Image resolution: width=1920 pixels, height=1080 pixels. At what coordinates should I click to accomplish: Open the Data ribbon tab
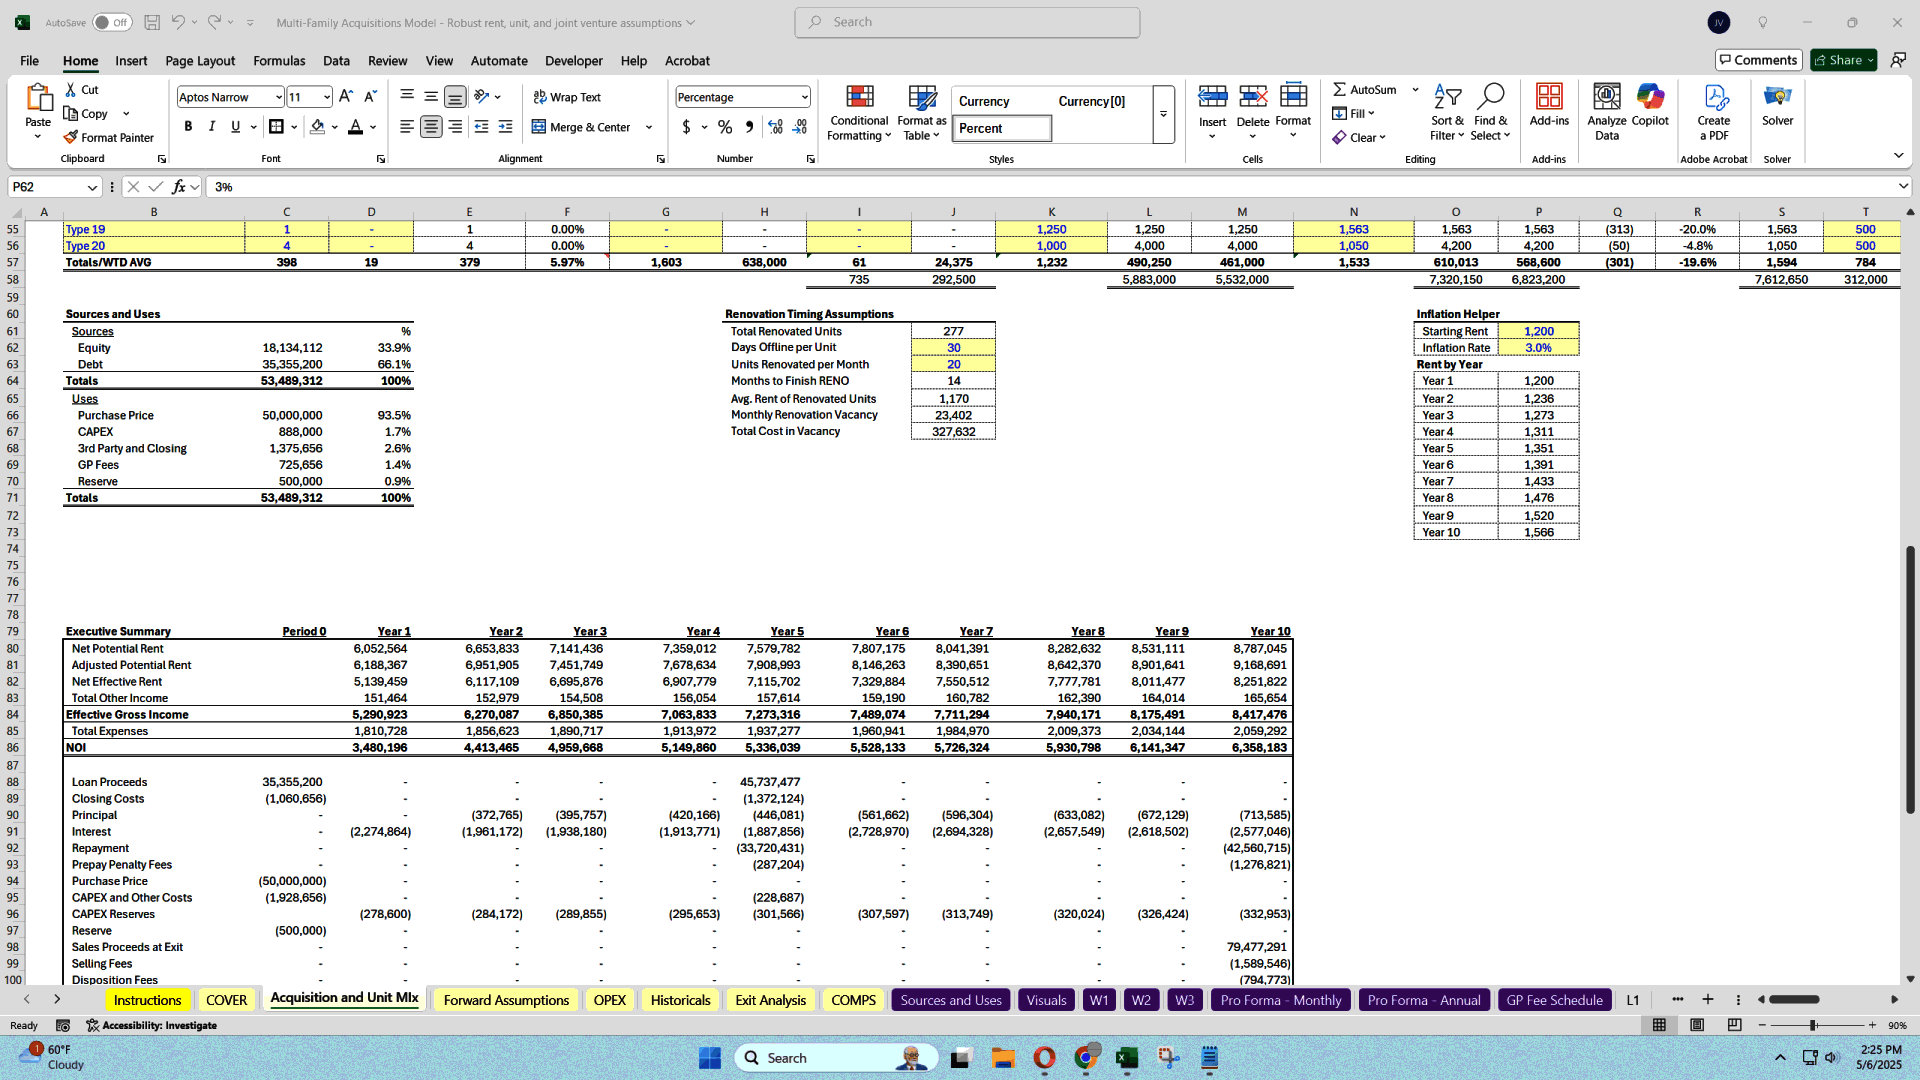point(336,61)
